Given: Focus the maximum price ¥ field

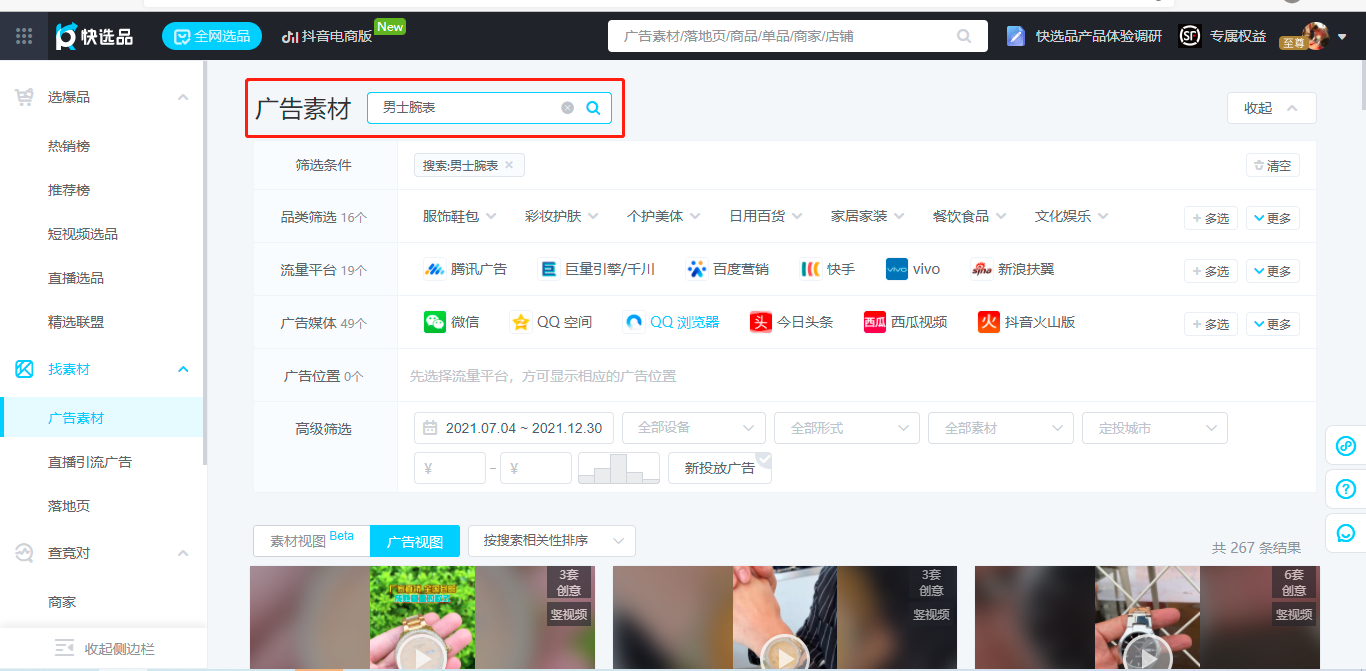Looking at the screenshot, I should (536, 468).
